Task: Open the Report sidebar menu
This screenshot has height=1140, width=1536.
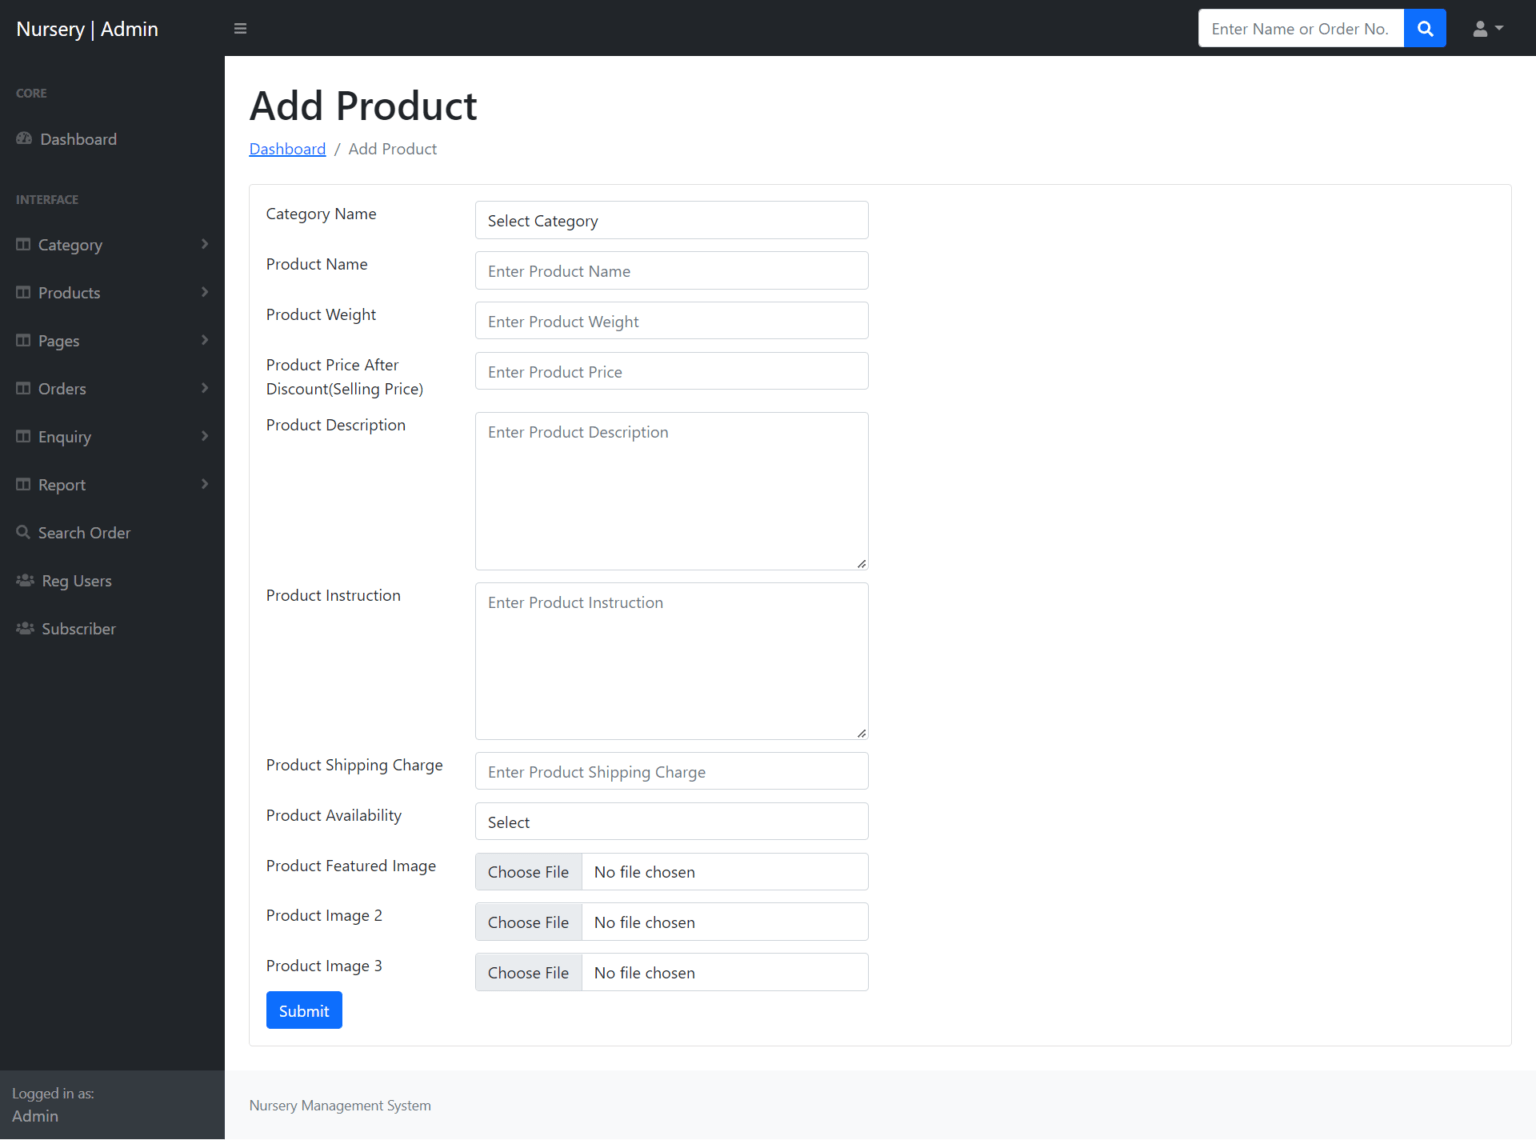Action: point(112,485)
